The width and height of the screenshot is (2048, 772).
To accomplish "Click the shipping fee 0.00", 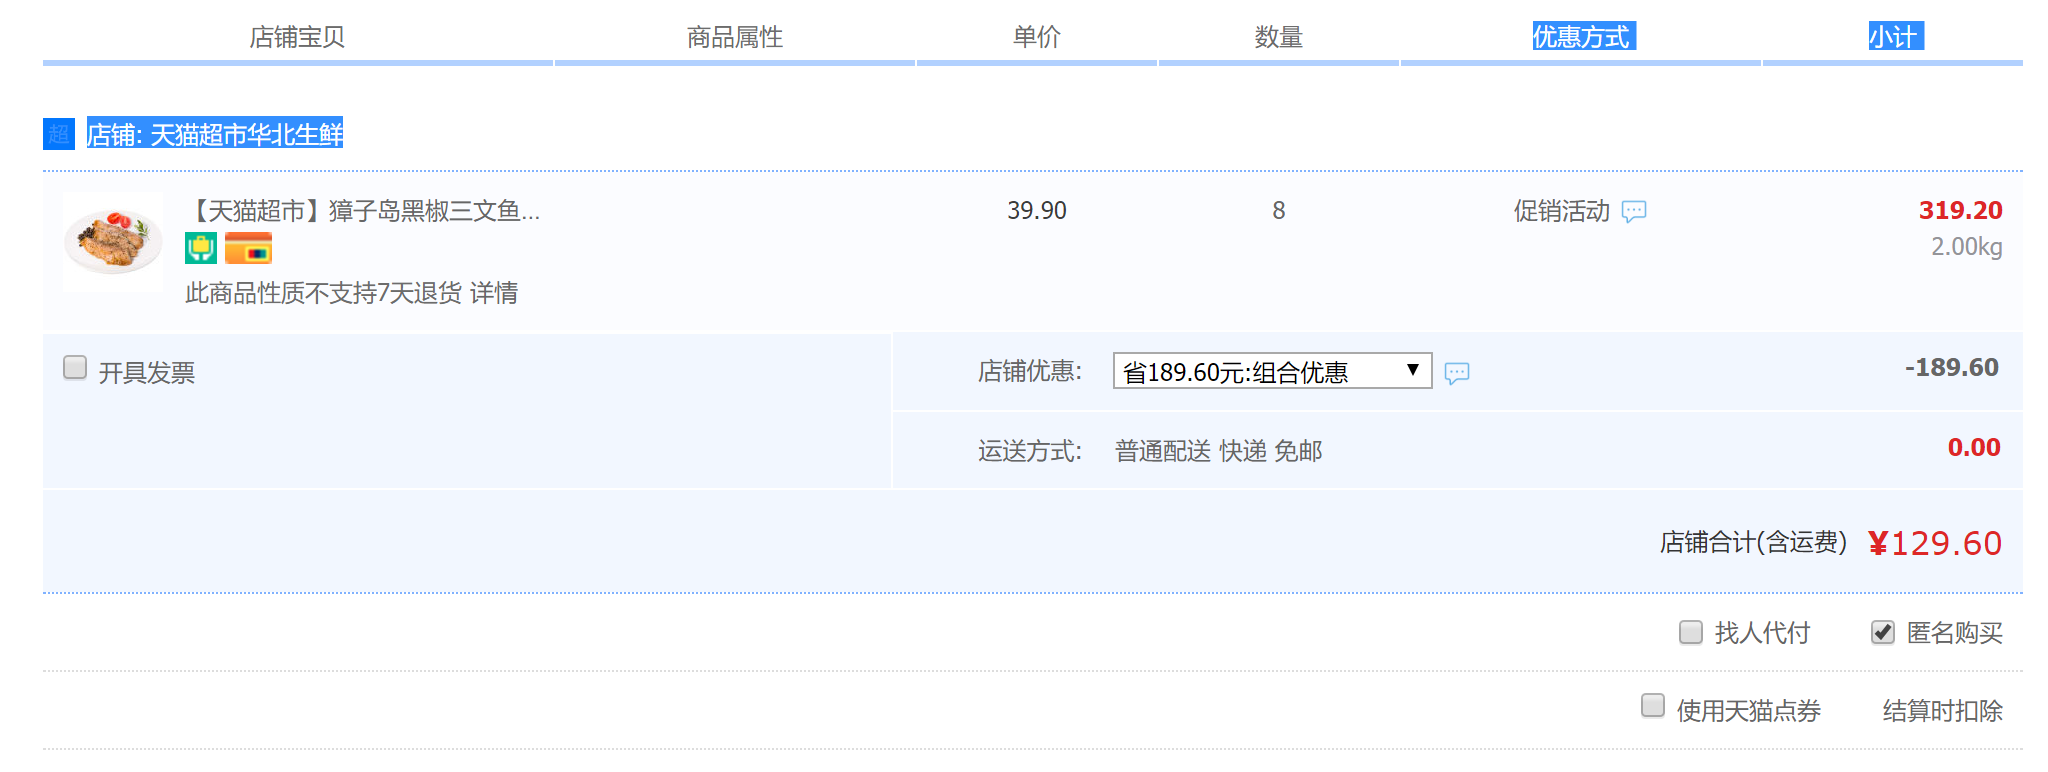I will [x=1974, y=447].
